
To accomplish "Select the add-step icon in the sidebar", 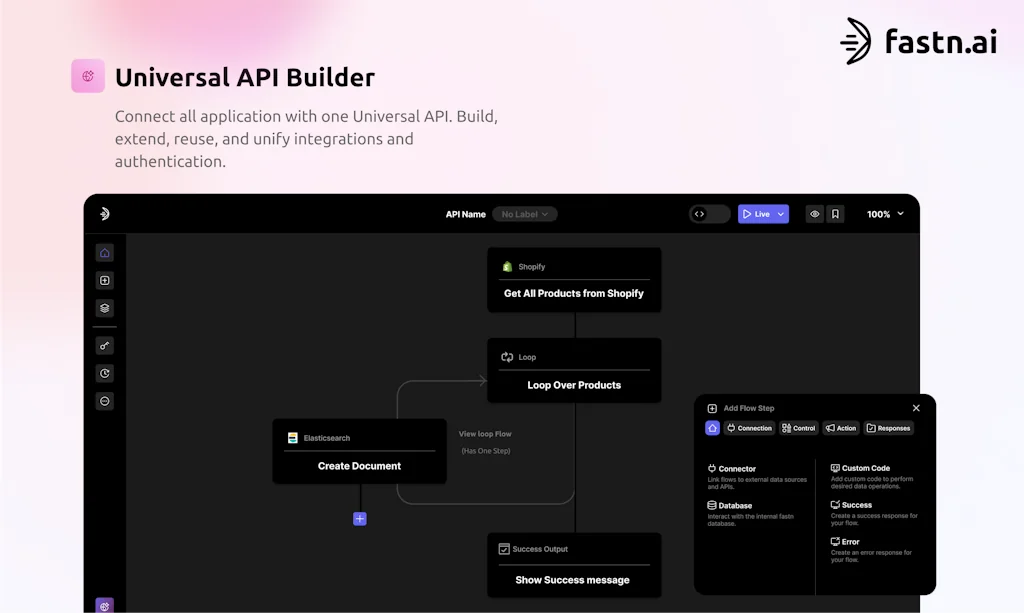I will (104, 280).
